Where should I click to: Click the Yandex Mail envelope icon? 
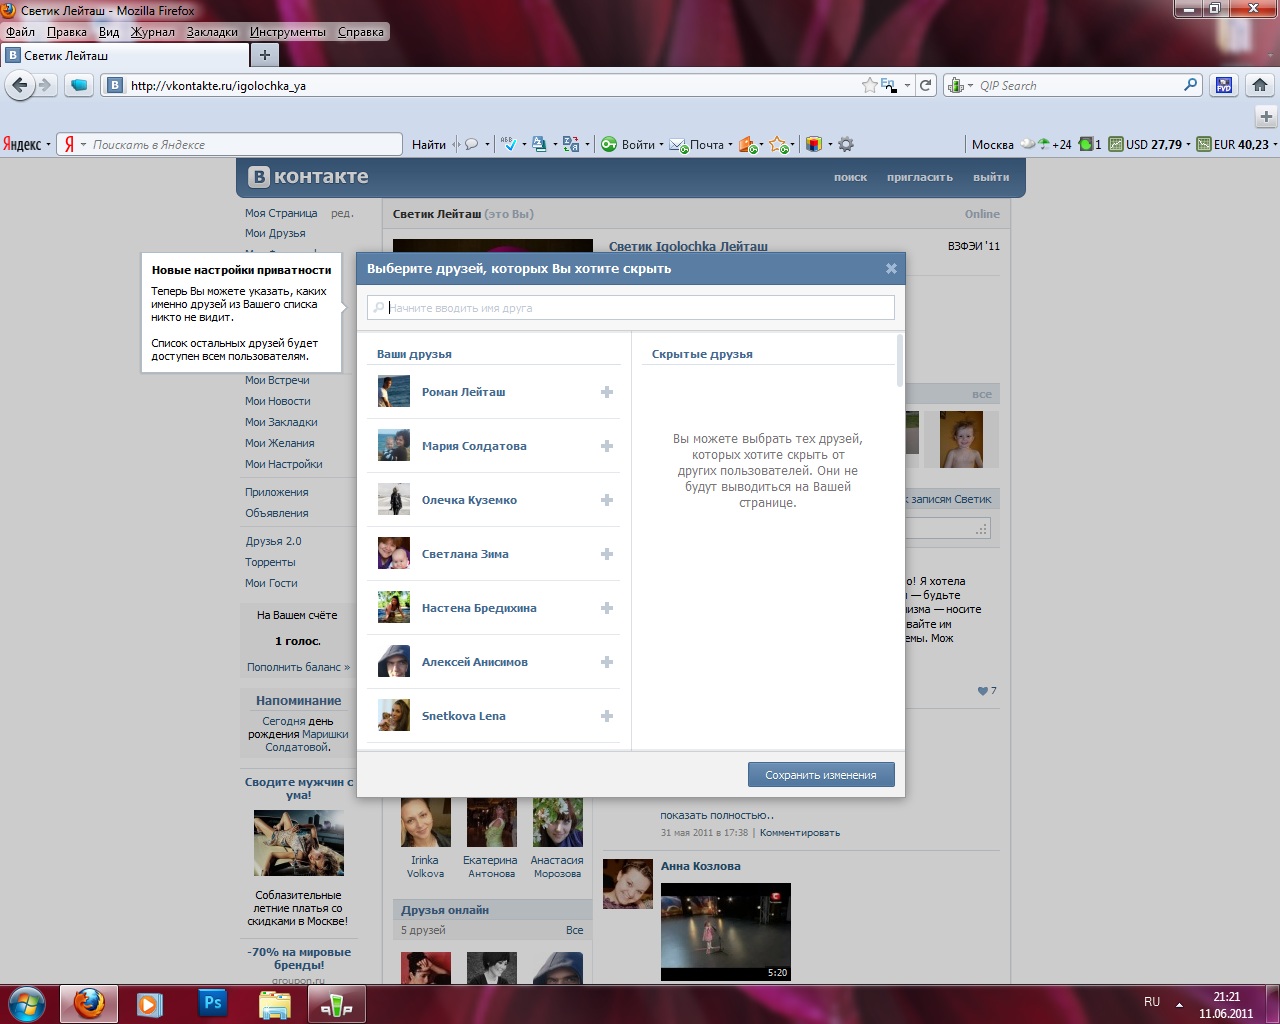(x=678, y=144)
